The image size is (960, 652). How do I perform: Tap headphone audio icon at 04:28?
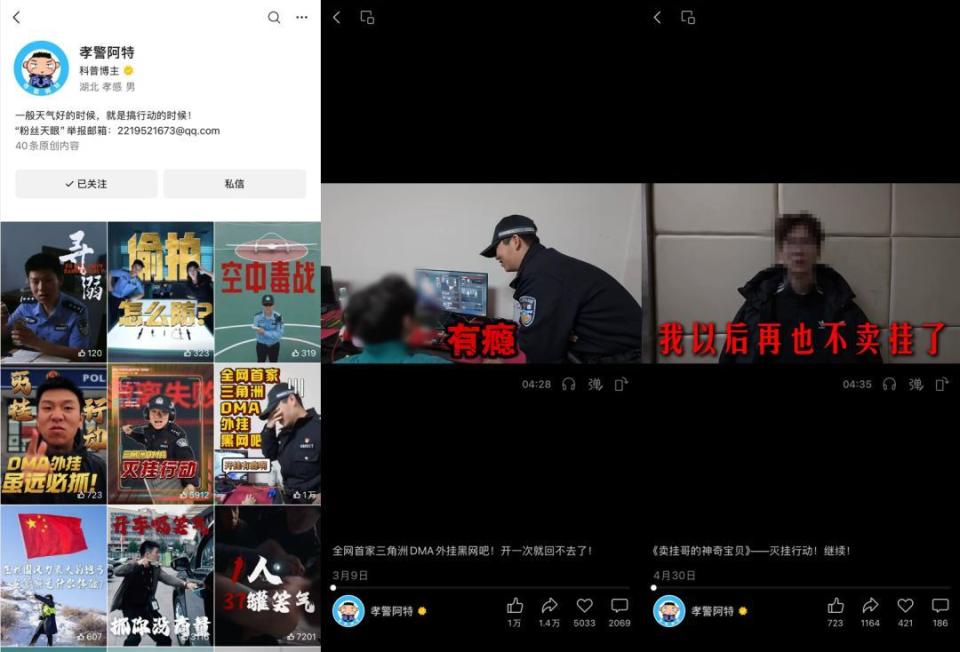tap(569, 384)
